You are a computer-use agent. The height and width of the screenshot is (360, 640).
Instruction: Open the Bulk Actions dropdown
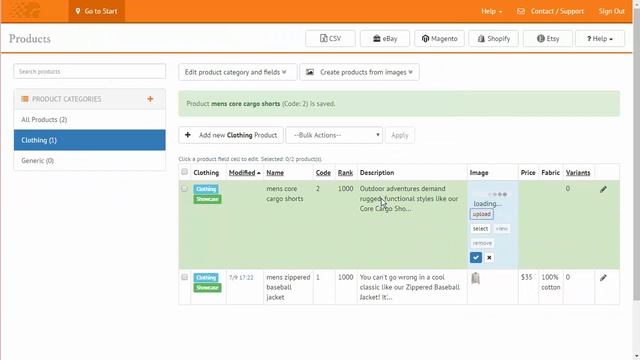pyautogui.click(x=334, y=135)
